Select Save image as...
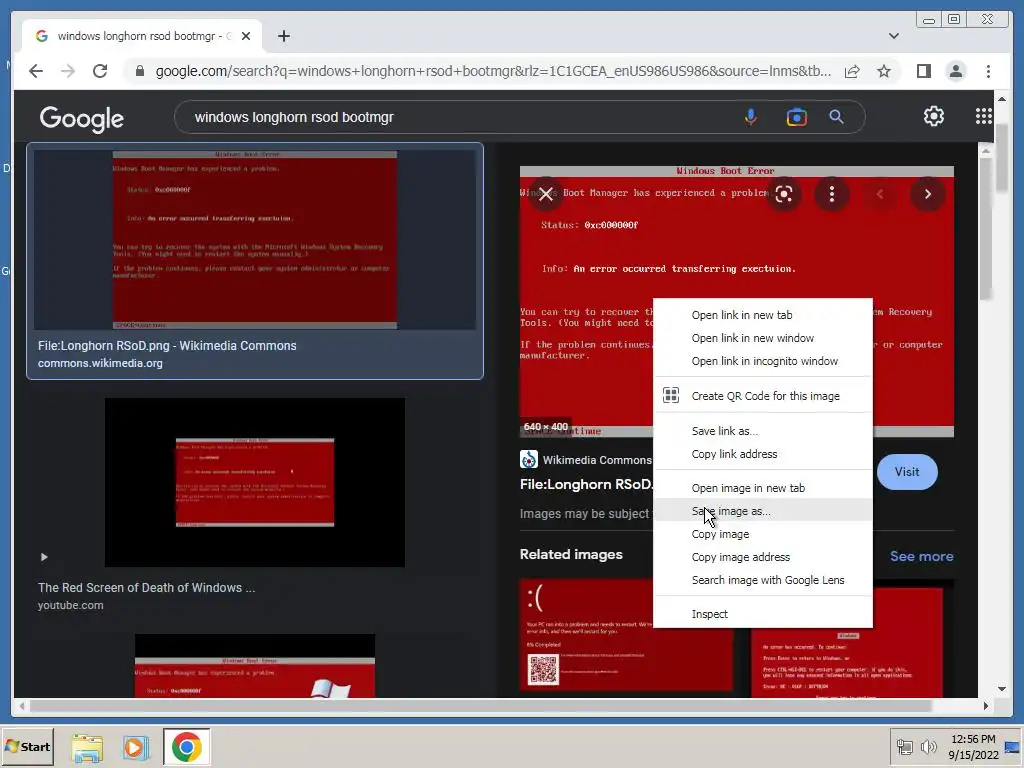This screenshot has height=768, width=1024. [763, 511]
